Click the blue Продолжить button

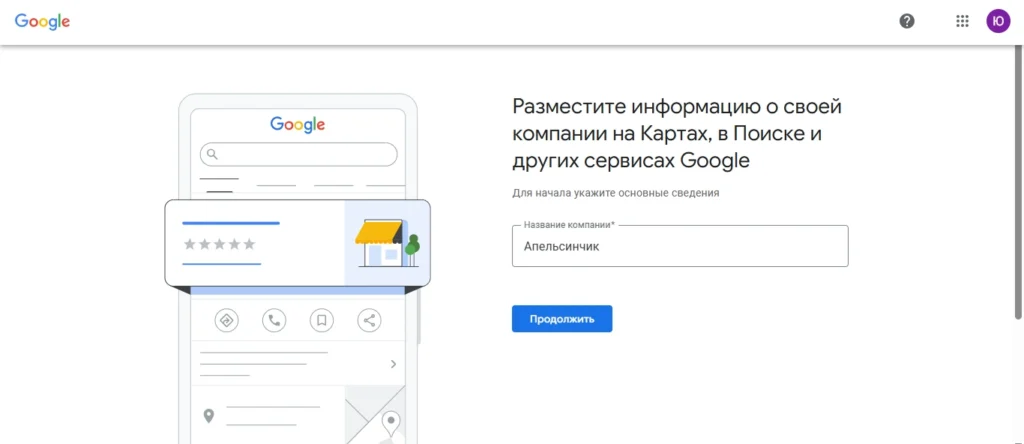[562, 319]
